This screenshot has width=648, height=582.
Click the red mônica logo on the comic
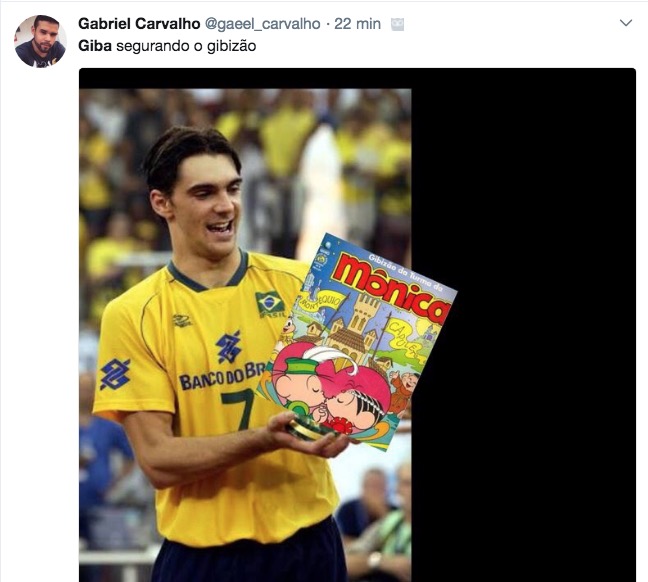391,288
